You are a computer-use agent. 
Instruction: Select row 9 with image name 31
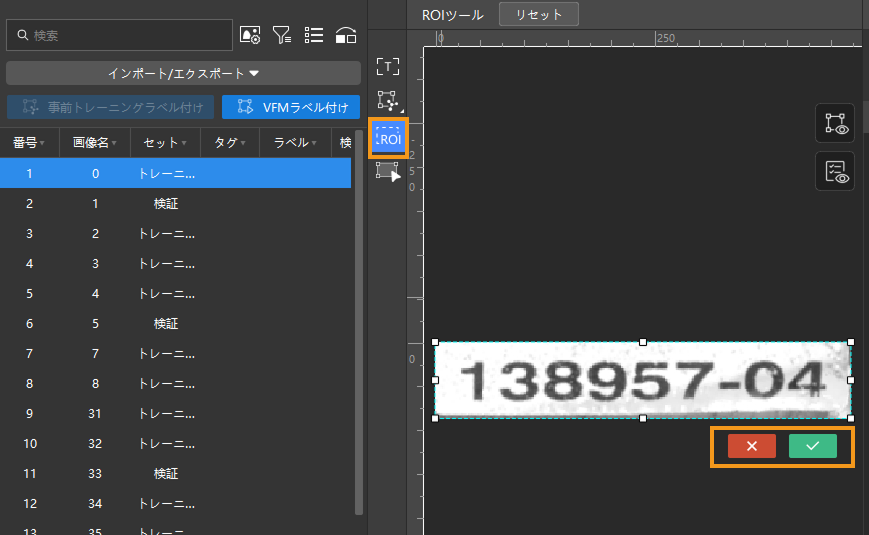[176, 413]
